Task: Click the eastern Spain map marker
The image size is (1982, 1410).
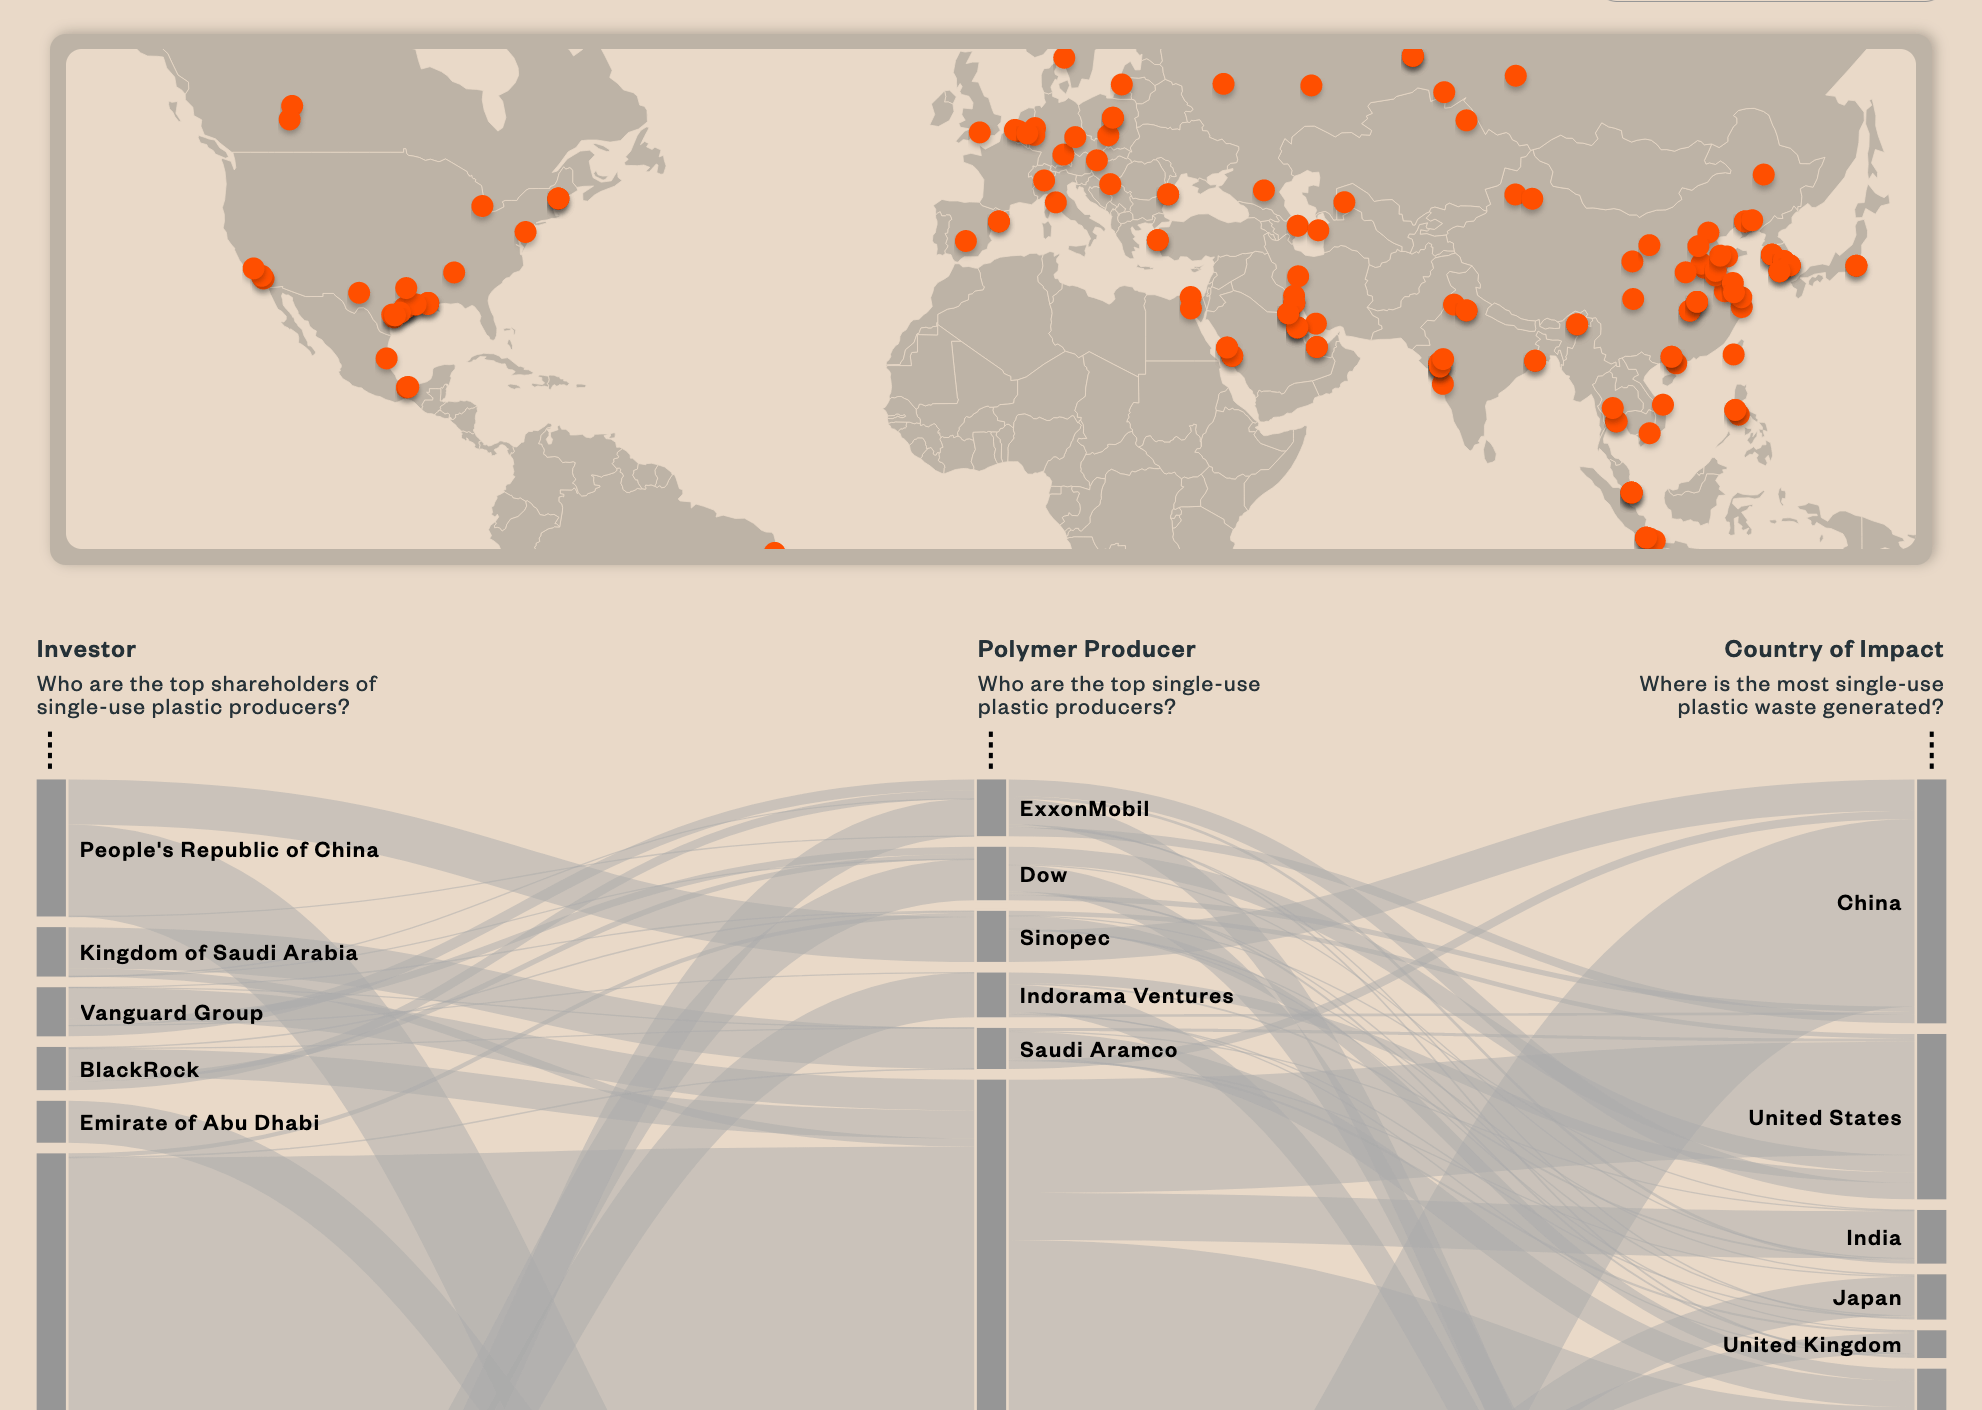Action: click(x=999, y=221)
